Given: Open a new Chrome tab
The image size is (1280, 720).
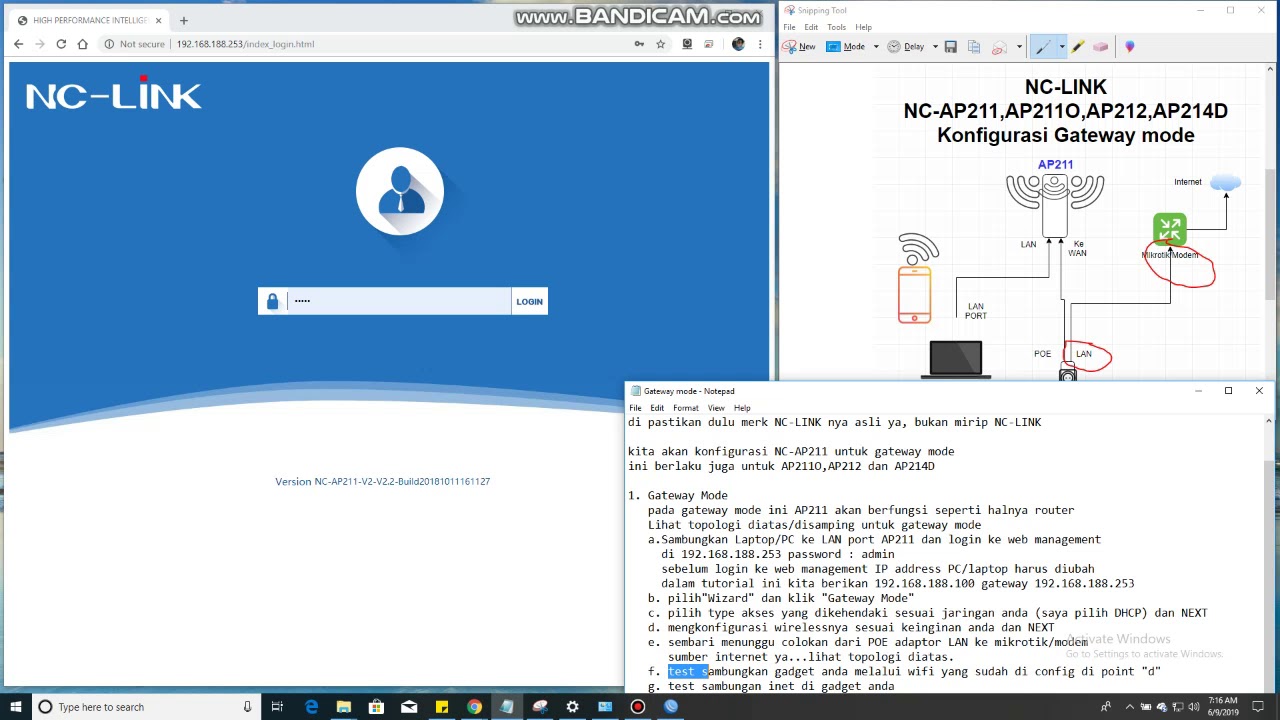Looking at the screenshot, I should pos(183,20).
